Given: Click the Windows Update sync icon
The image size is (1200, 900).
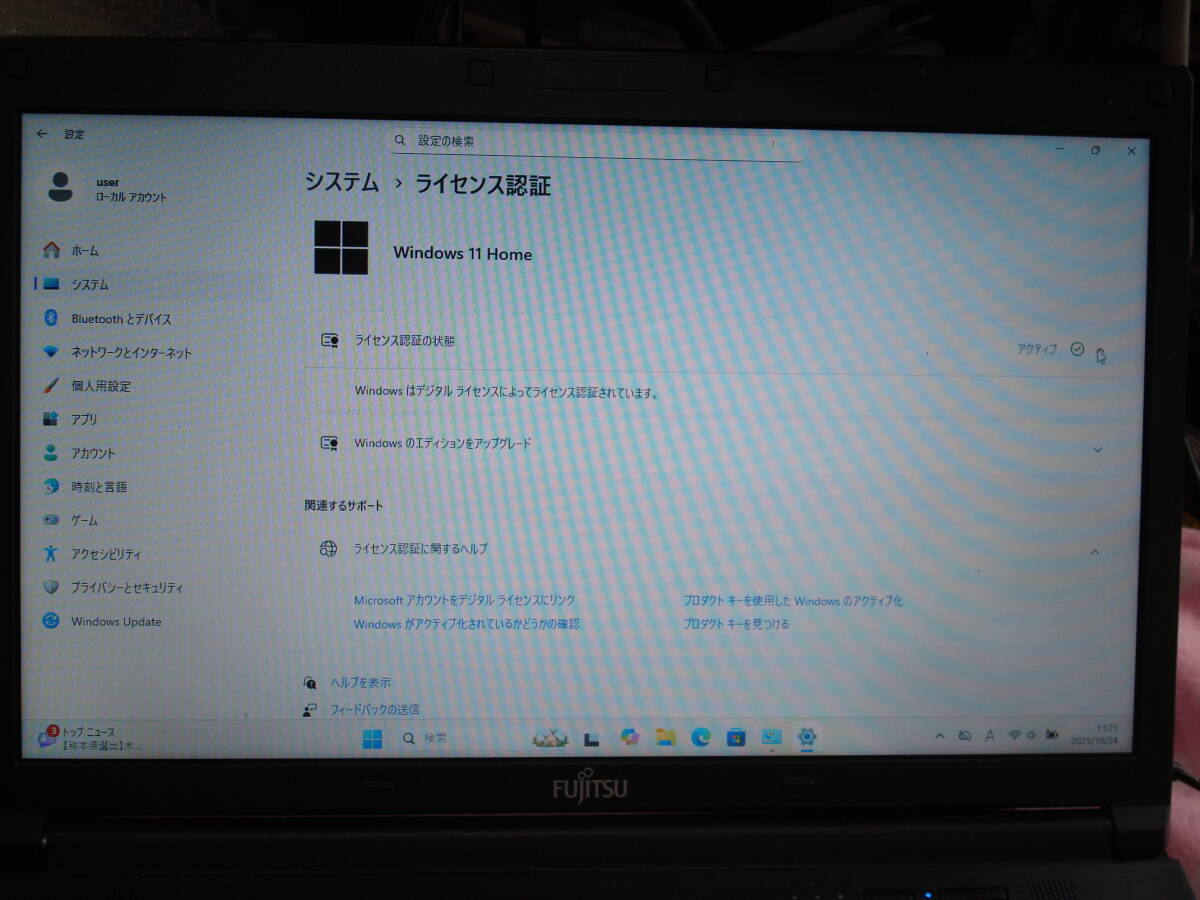Looking at the screenshot, I should (x=51, y=621).
